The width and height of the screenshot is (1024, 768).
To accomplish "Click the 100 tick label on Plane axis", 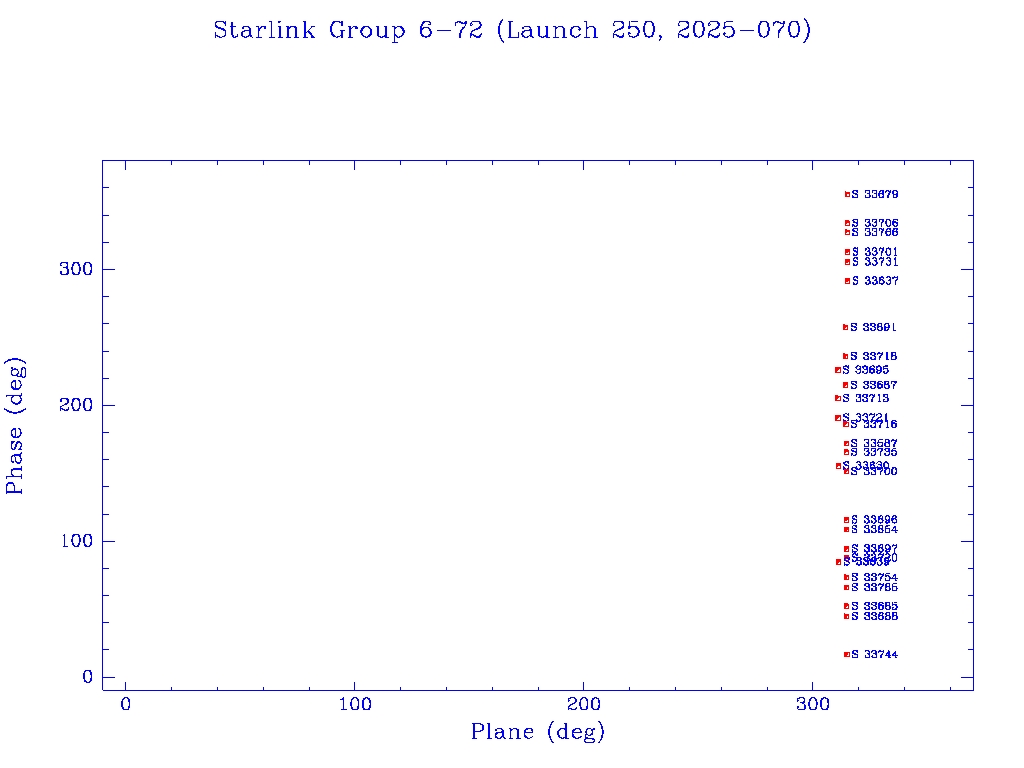I will tap(355, 705).
